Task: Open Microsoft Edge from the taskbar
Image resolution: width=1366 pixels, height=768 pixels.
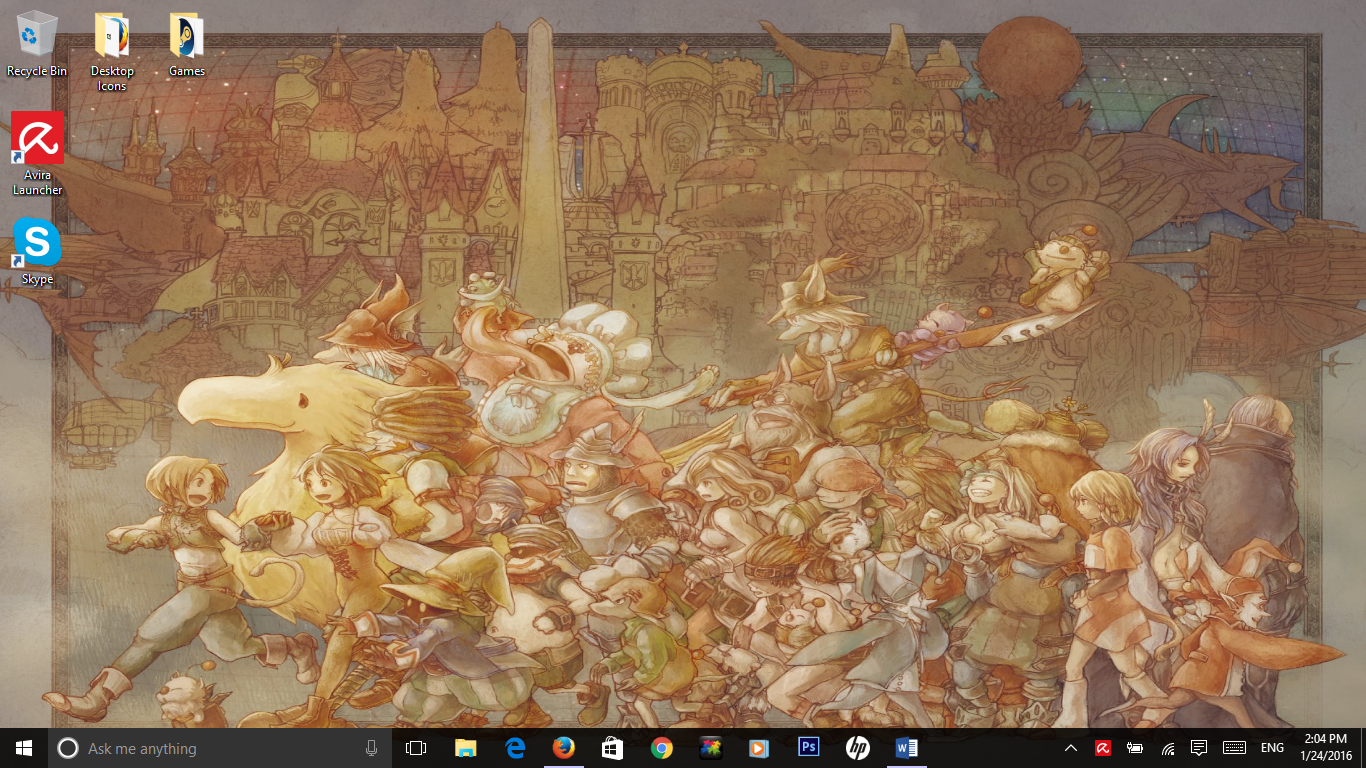Action: (515, 748)
